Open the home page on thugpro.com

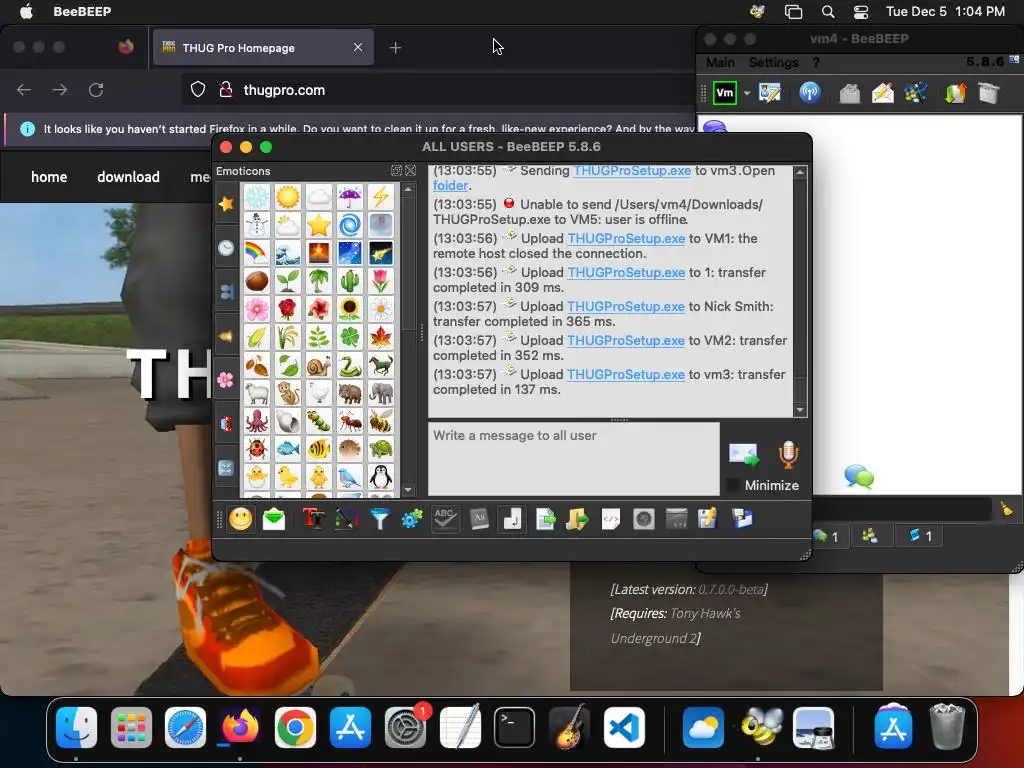49,177
